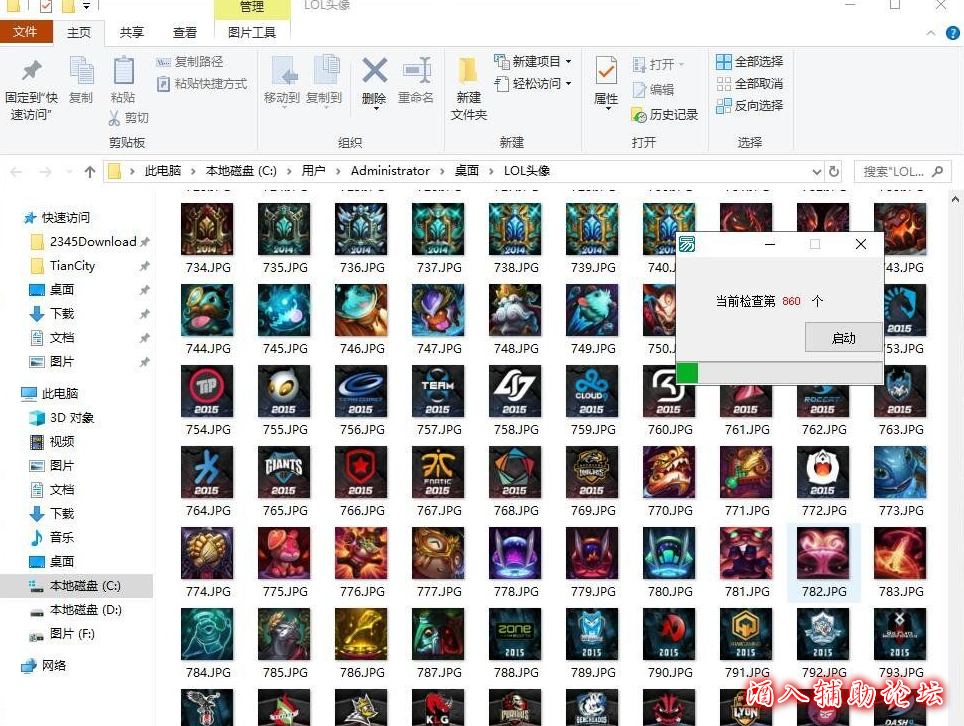Switch to the Home (主页) tab
The width and height of the screenshot is (964, 726).
[79, 33]
